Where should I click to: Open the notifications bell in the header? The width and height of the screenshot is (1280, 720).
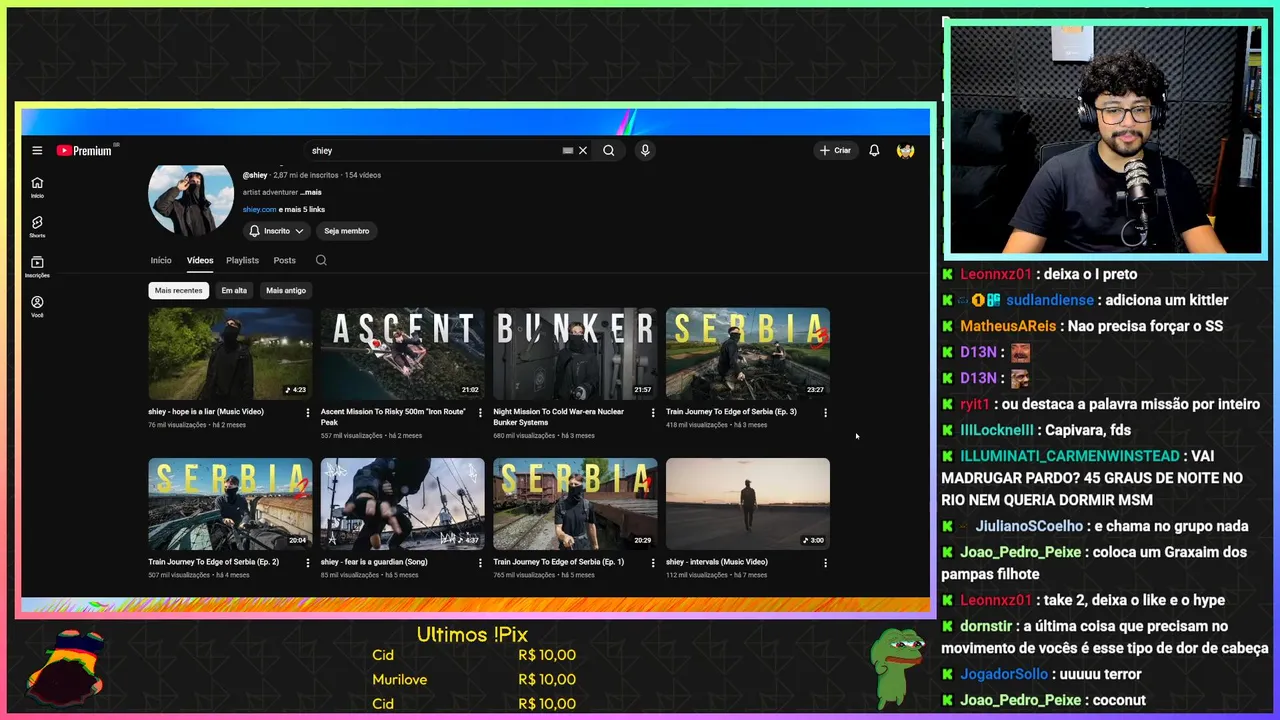point(874,151)
